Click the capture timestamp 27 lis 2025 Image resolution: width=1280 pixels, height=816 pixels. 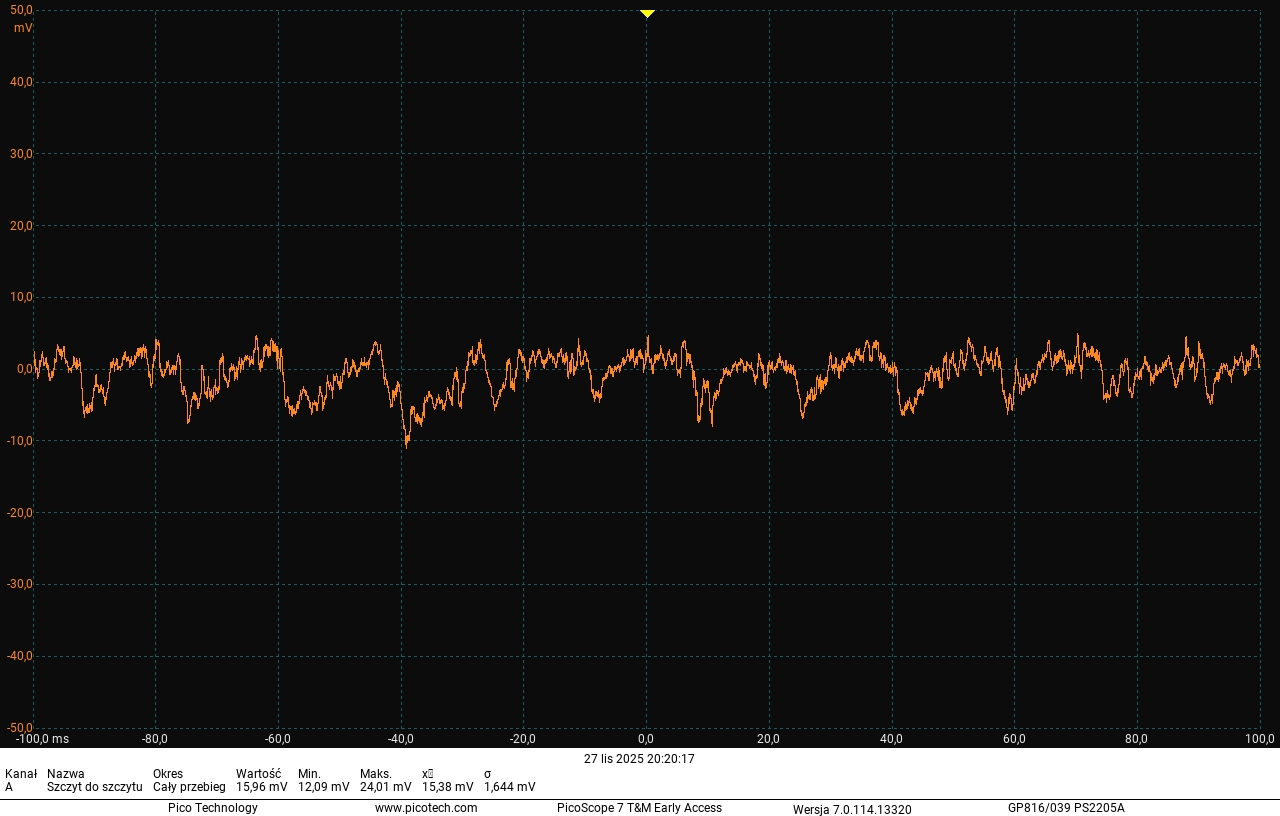639,759
